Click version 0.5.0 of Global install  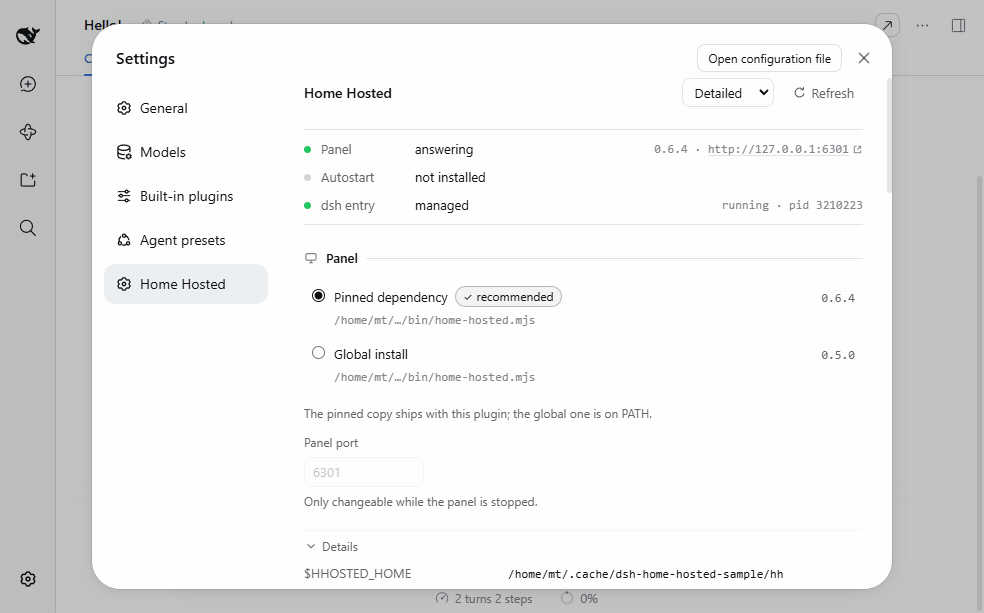(838, 355)
